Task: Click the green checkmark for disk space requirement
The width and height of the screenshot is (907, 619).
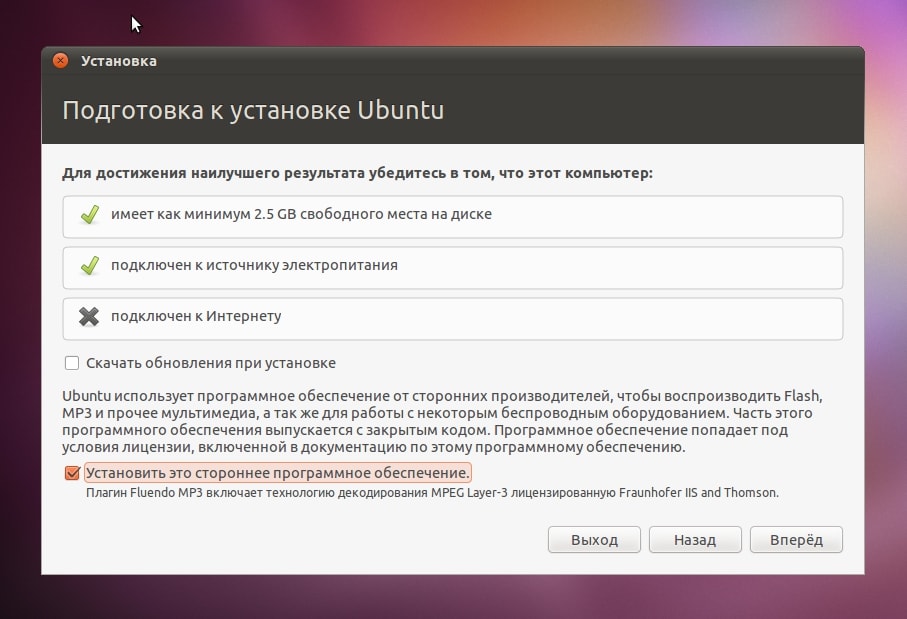Action: coord(90,215)
